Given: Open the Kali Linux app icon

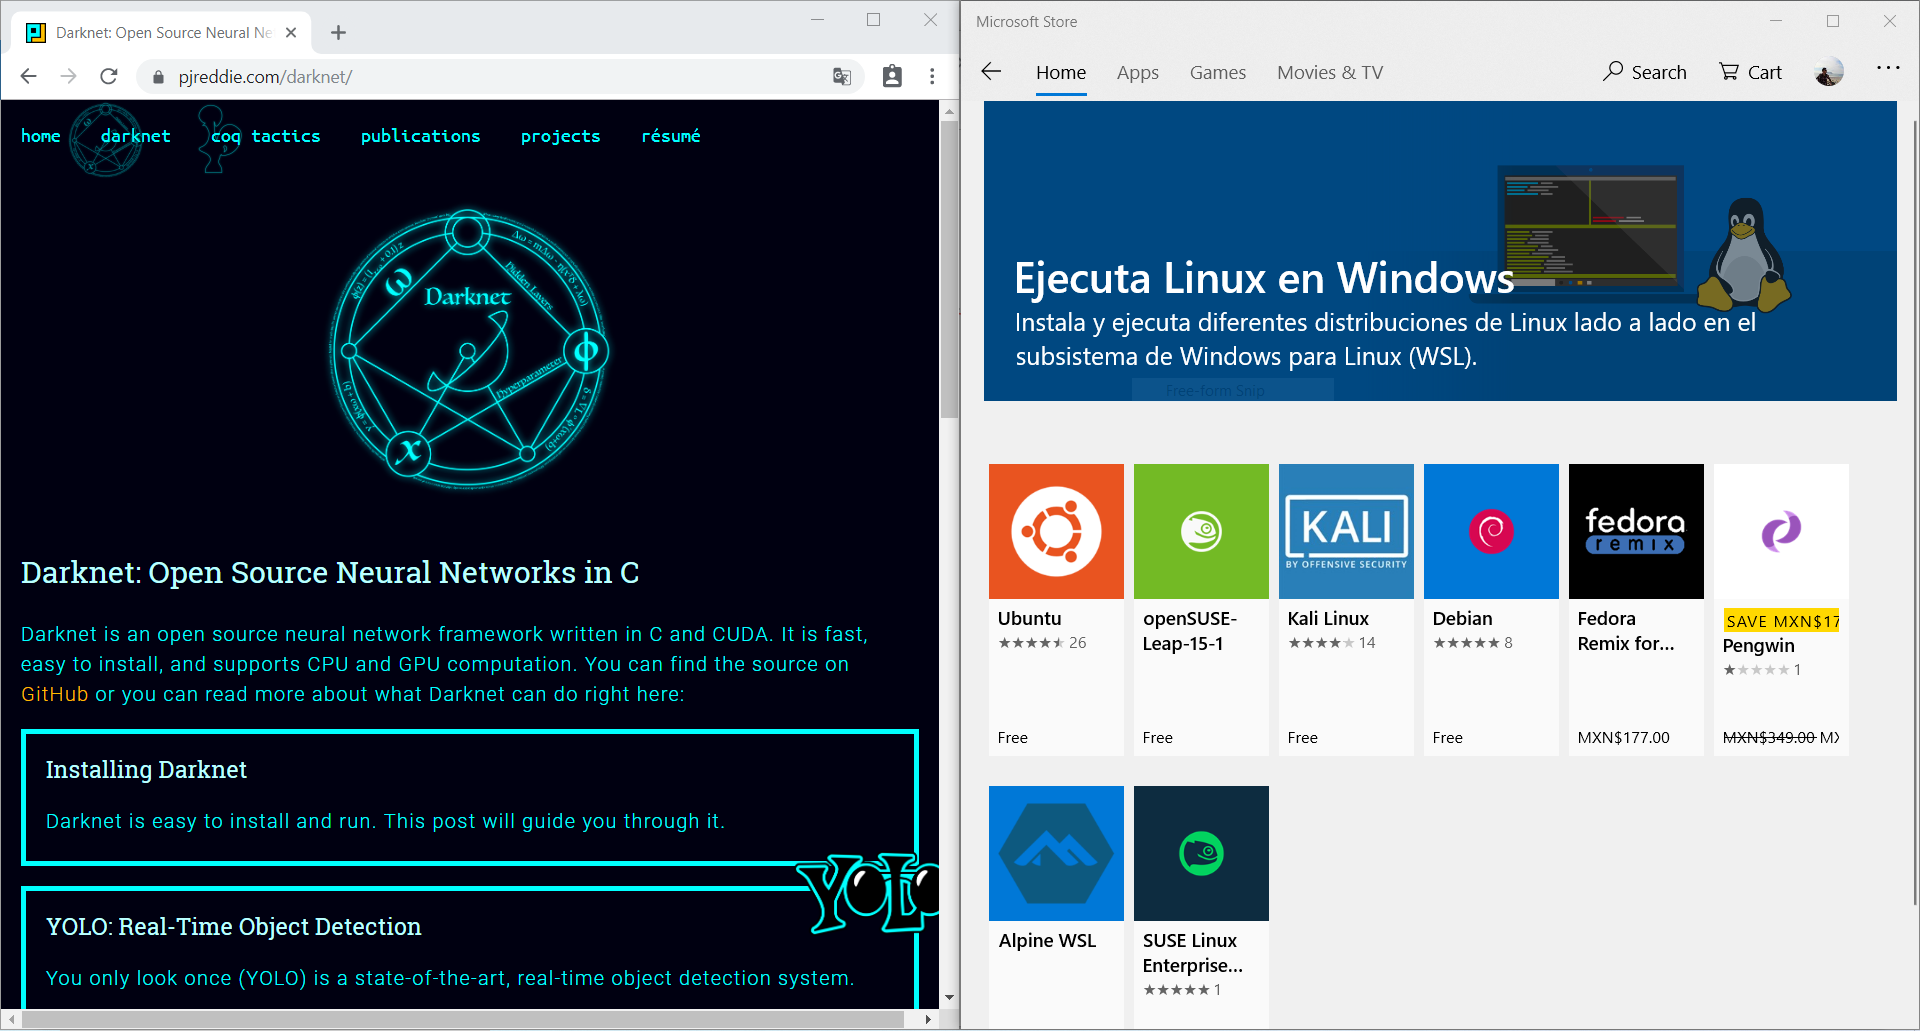Looking at the screenshot, I should pyautogui.click(x=1346, y=531).
